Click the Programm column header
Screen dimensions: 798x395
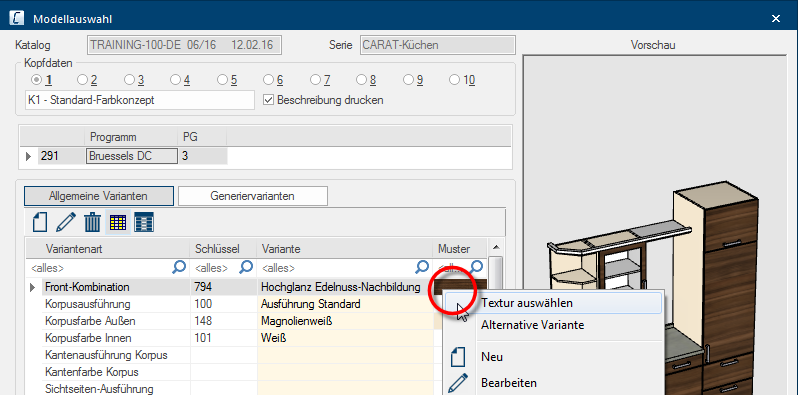point(131,137)
